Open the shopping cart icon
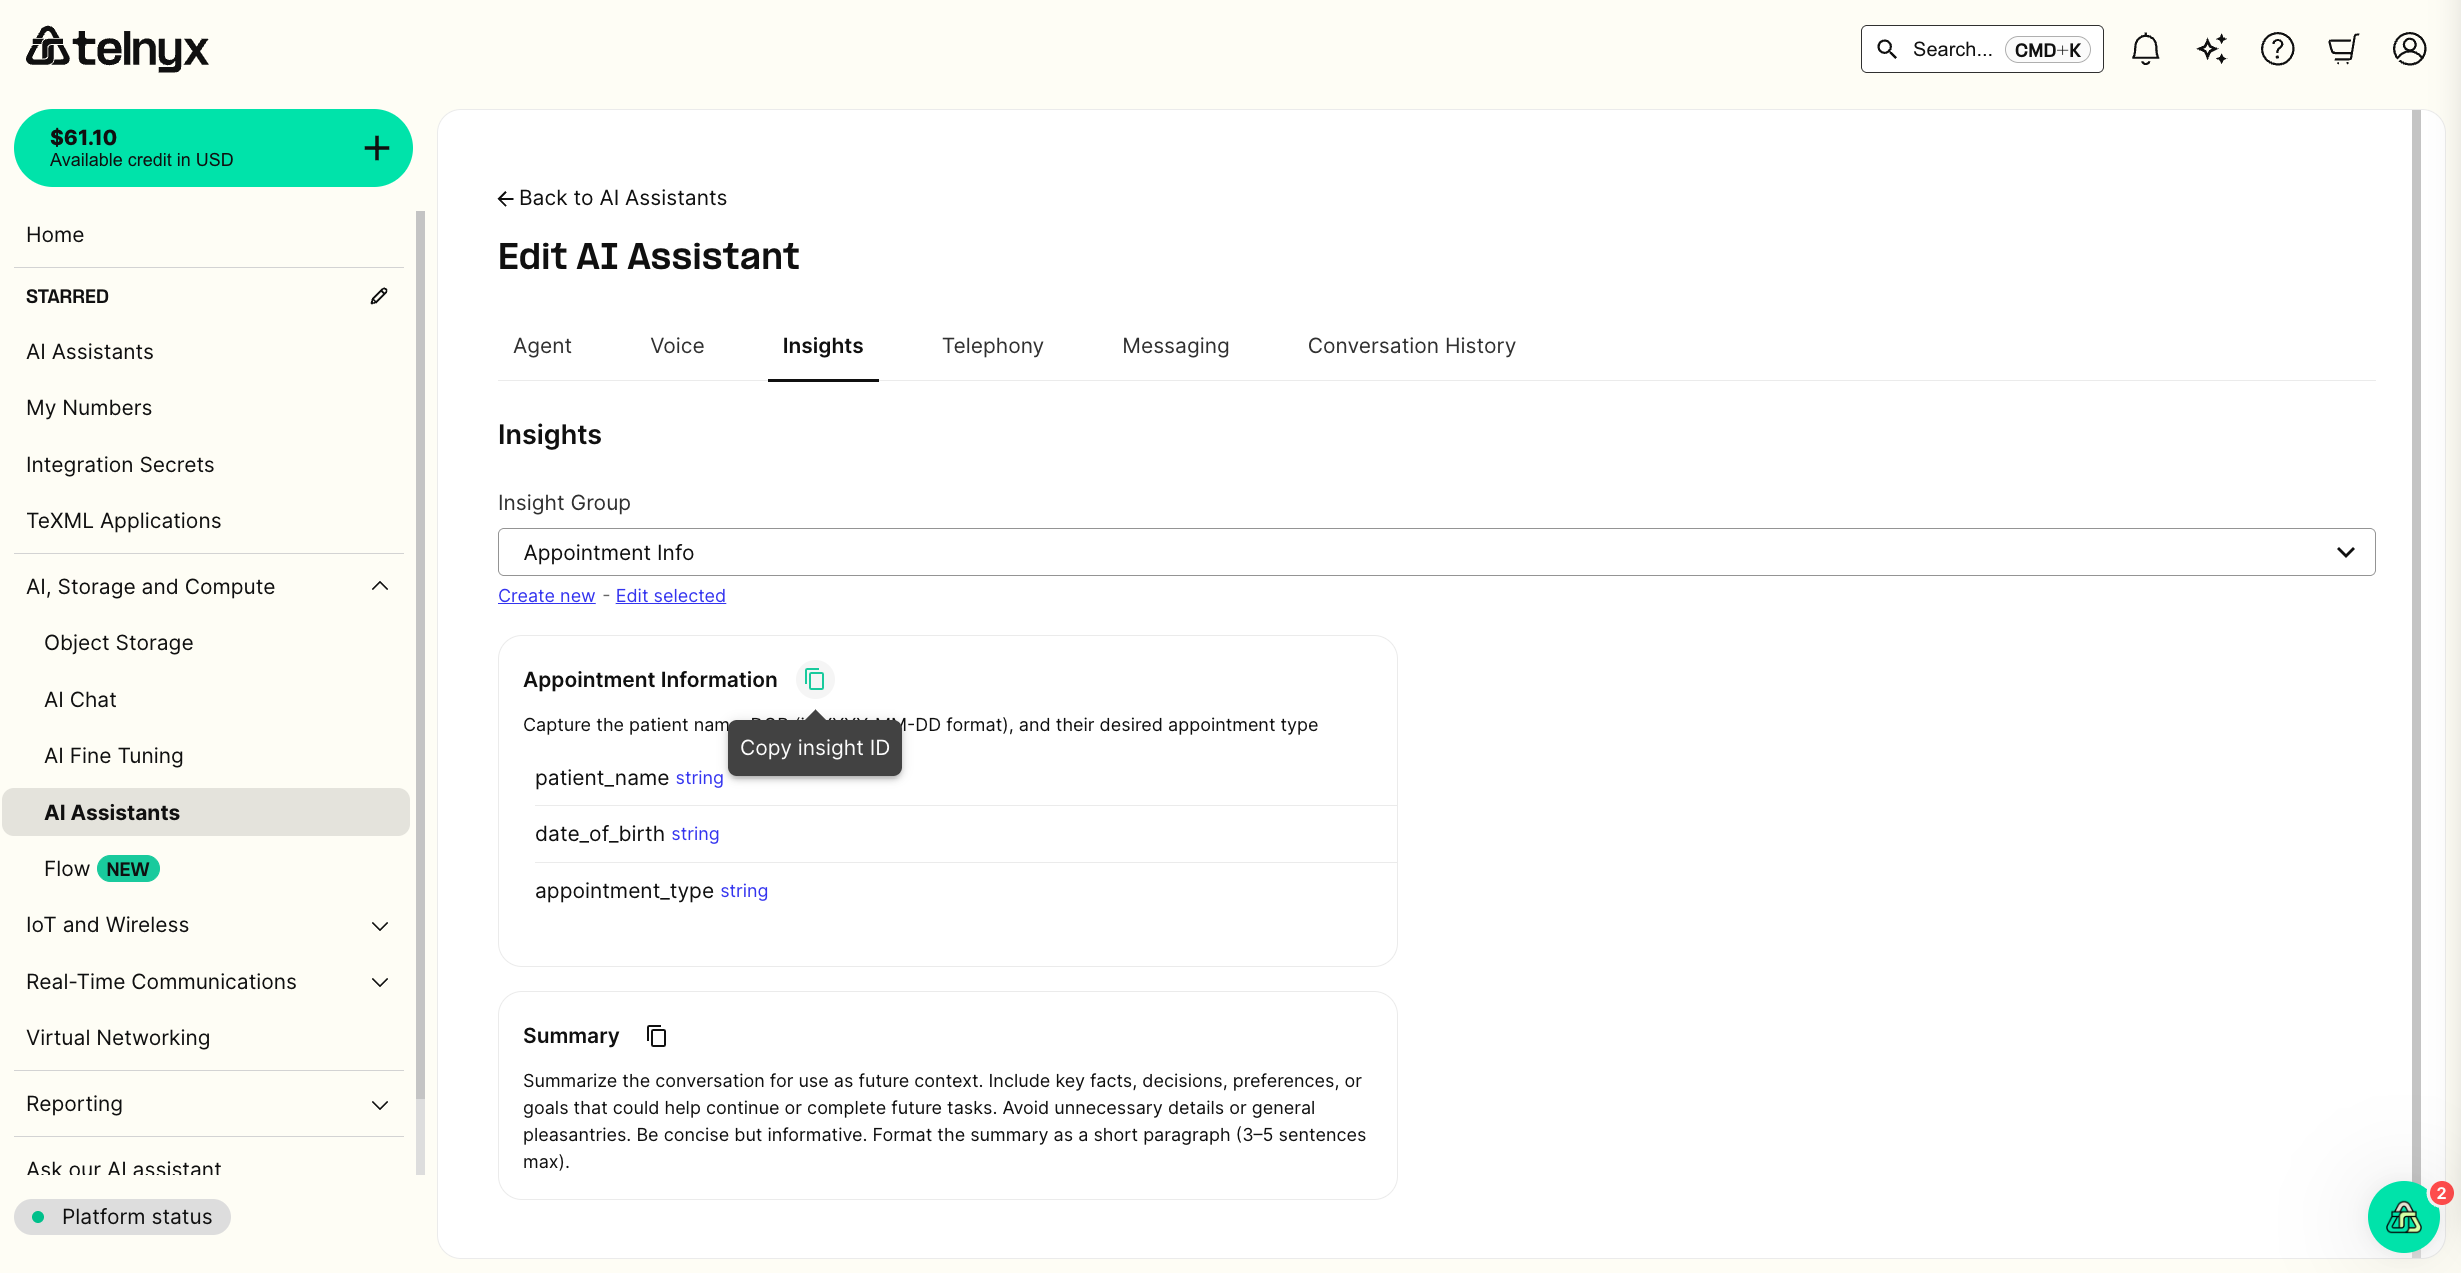The height and width of the screenshot is (1273, 2461). (x=2343, y=49)
